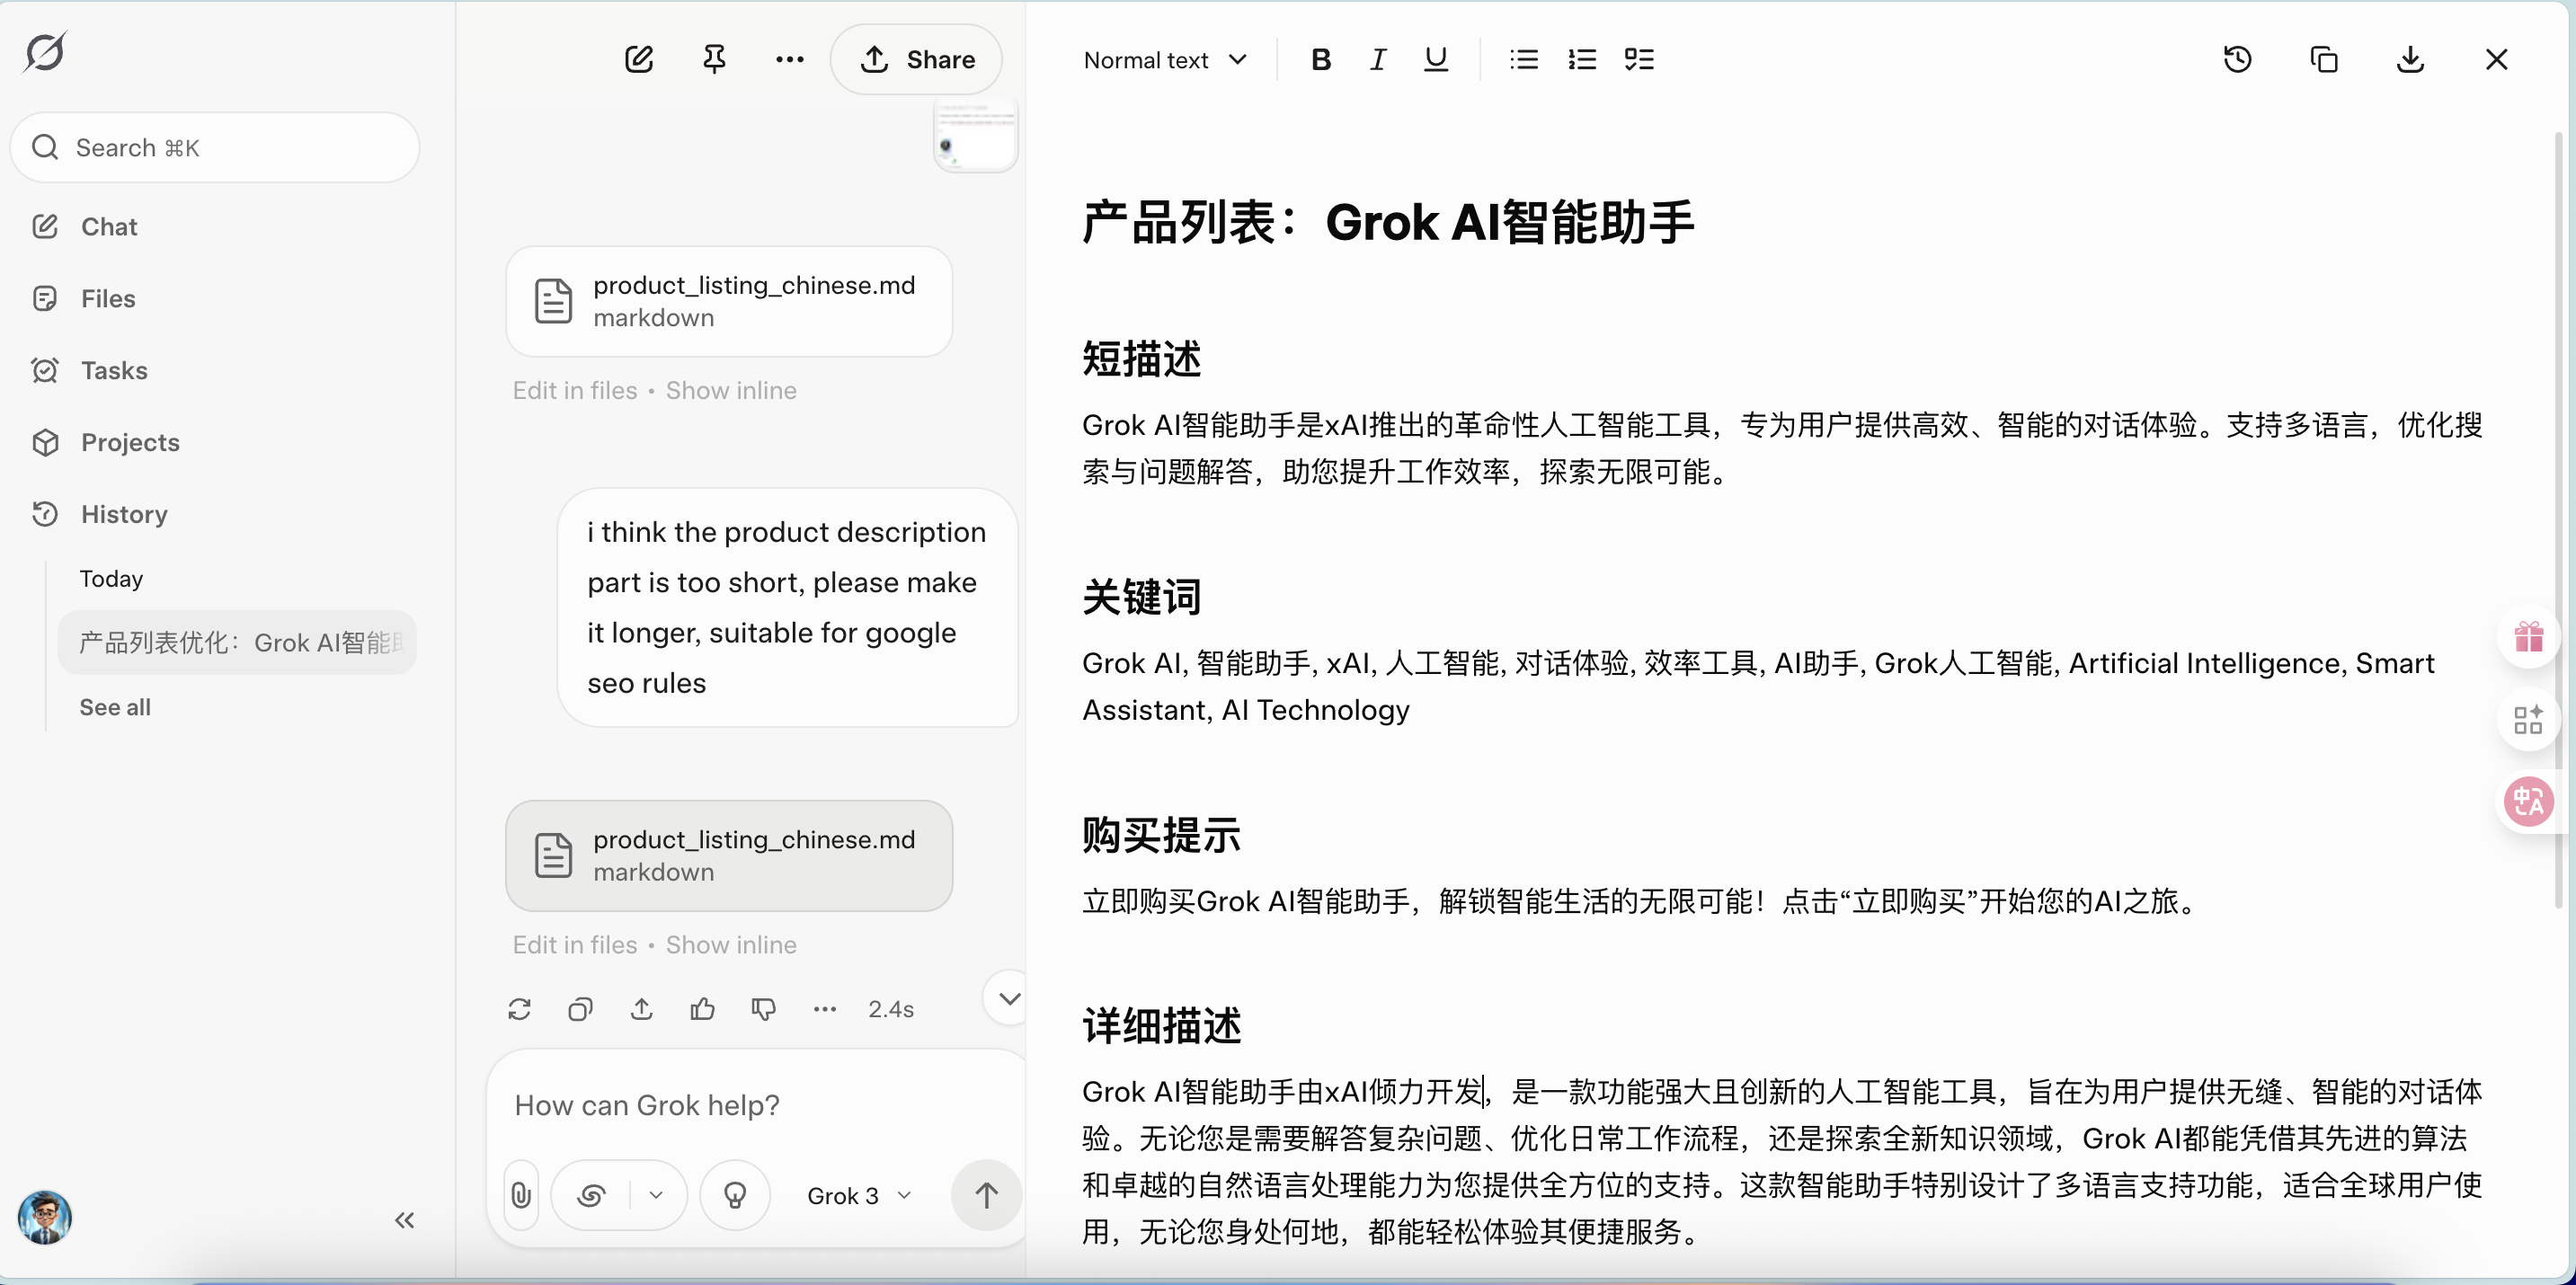The height and width of the screenshot is (1285, 2576).
Task: Insert a checklist
Action: [x=1639, y=60]
